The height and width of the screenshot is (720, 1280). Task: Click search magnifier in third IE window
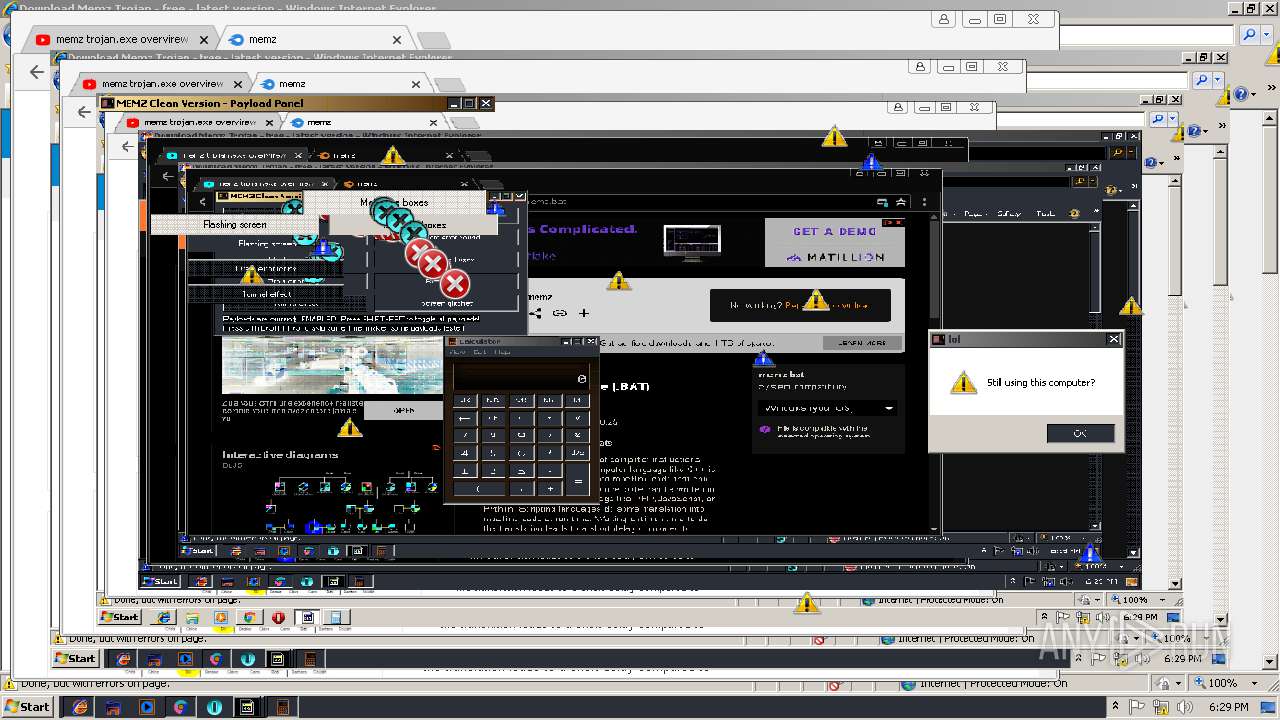point(1158,118)
